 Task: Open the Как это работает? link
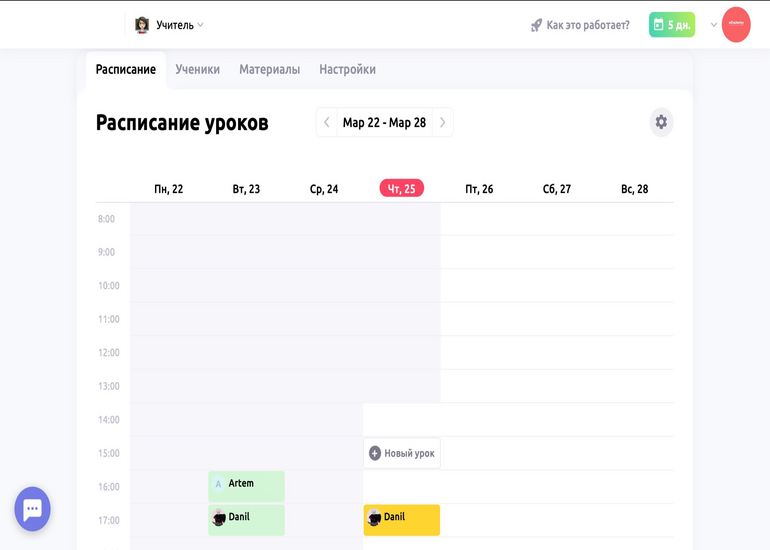coord(588,25)
